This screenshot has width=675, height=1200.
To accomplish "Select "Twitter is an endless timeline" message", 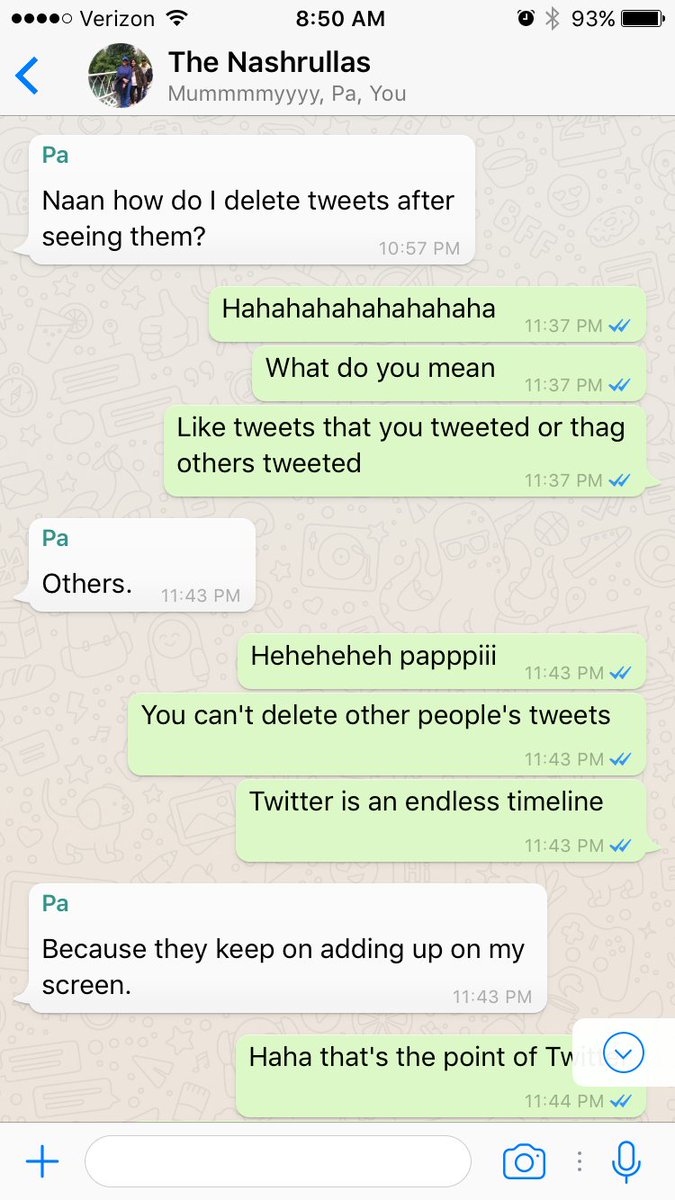I will 441,821.
